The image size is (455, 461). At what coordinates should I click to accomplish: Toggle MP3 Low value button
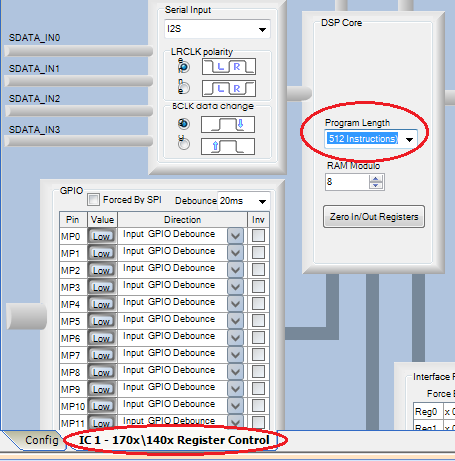102,287
